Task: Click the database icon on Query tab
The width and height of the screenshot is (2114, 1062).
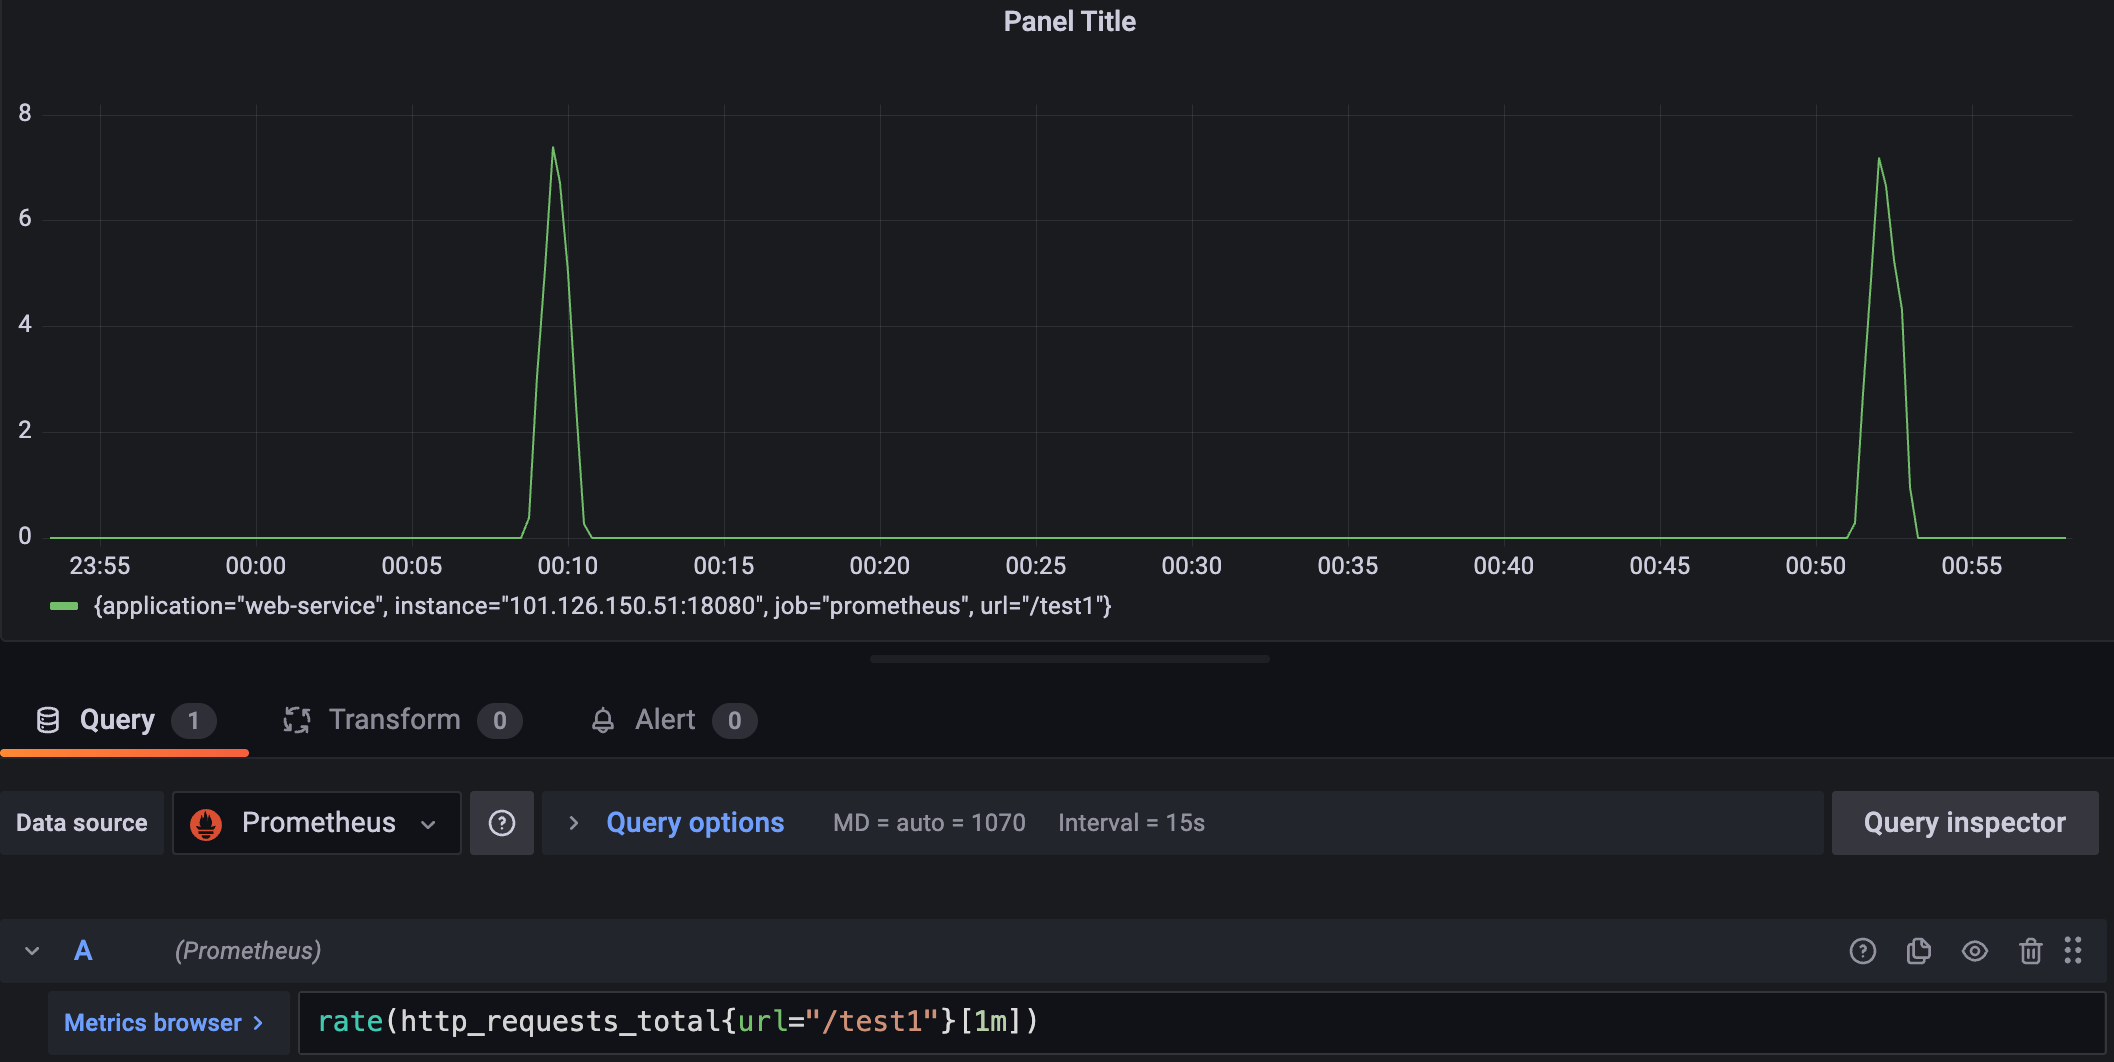Action: point(48,720)
